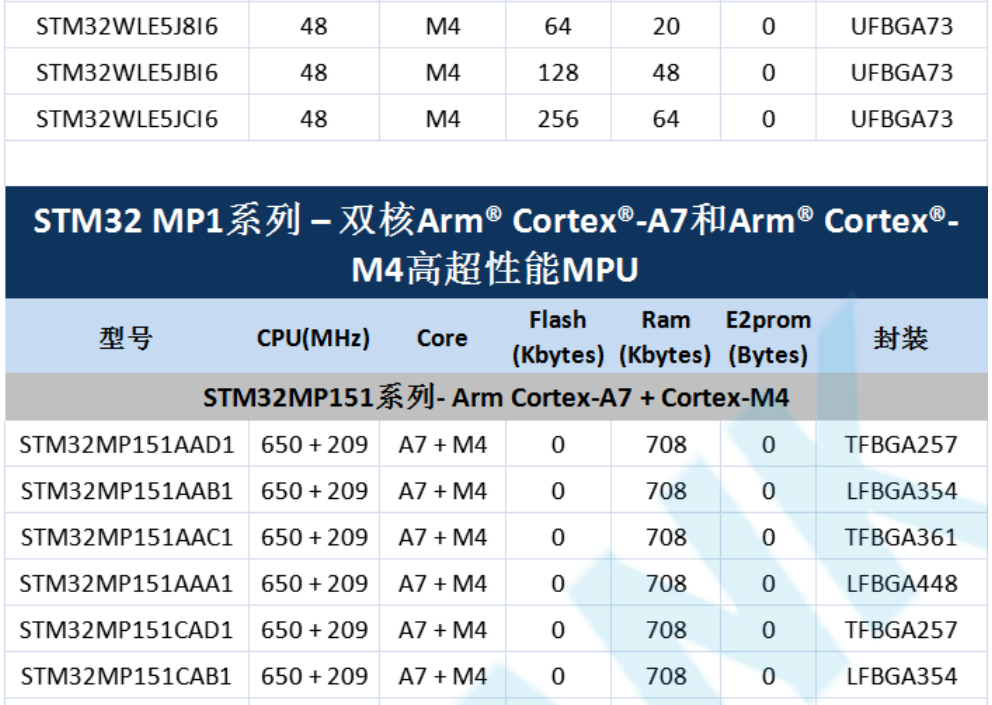Click the STM32MP151CAD1 model name
This screenshot has height=705, width=992.
129,630
